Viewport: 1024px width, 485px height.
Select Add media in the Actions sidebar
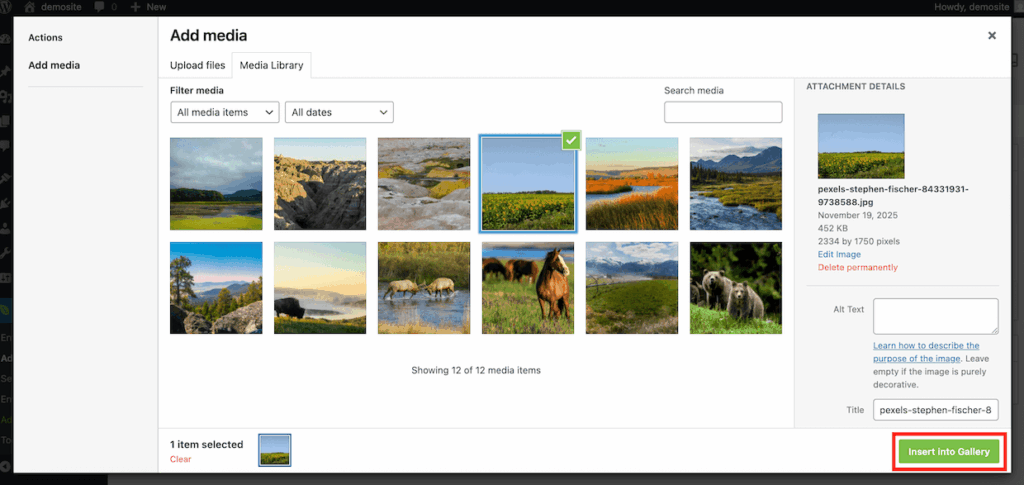coord(54,65)
